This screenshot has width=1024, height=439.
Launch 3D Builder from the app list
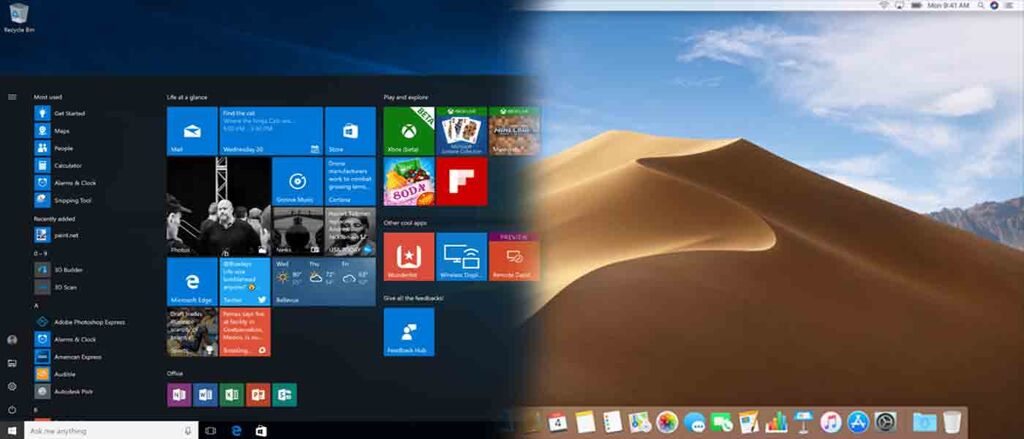59,269
